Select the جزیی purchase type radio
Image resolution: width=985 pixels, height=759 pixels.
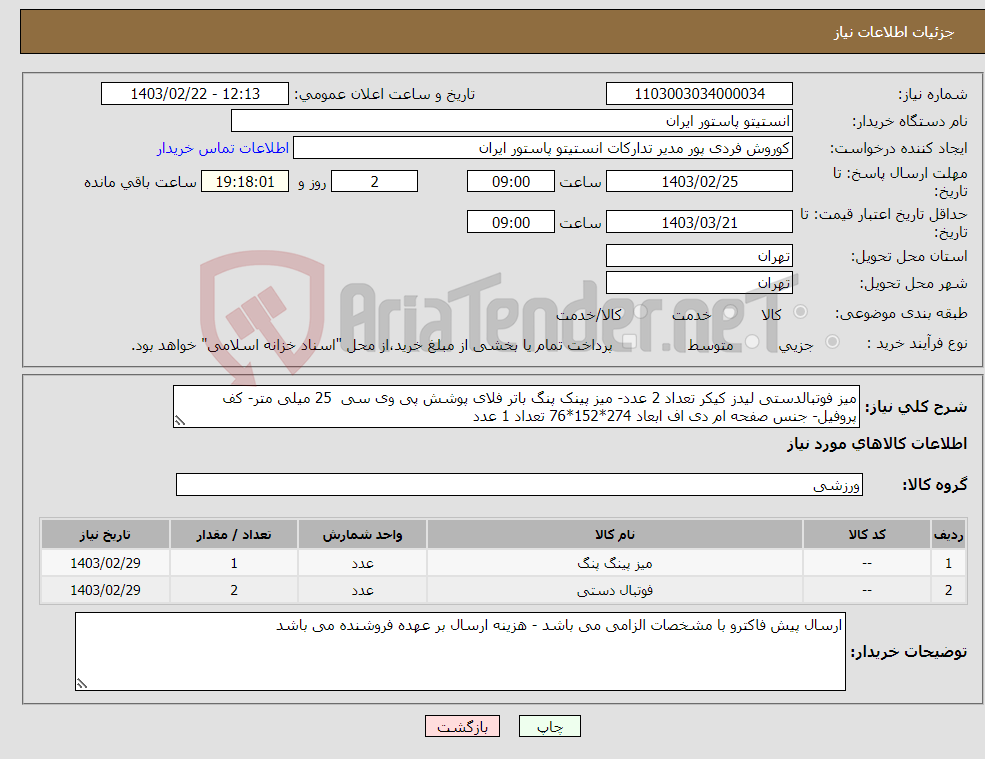[x=832, y=342]
